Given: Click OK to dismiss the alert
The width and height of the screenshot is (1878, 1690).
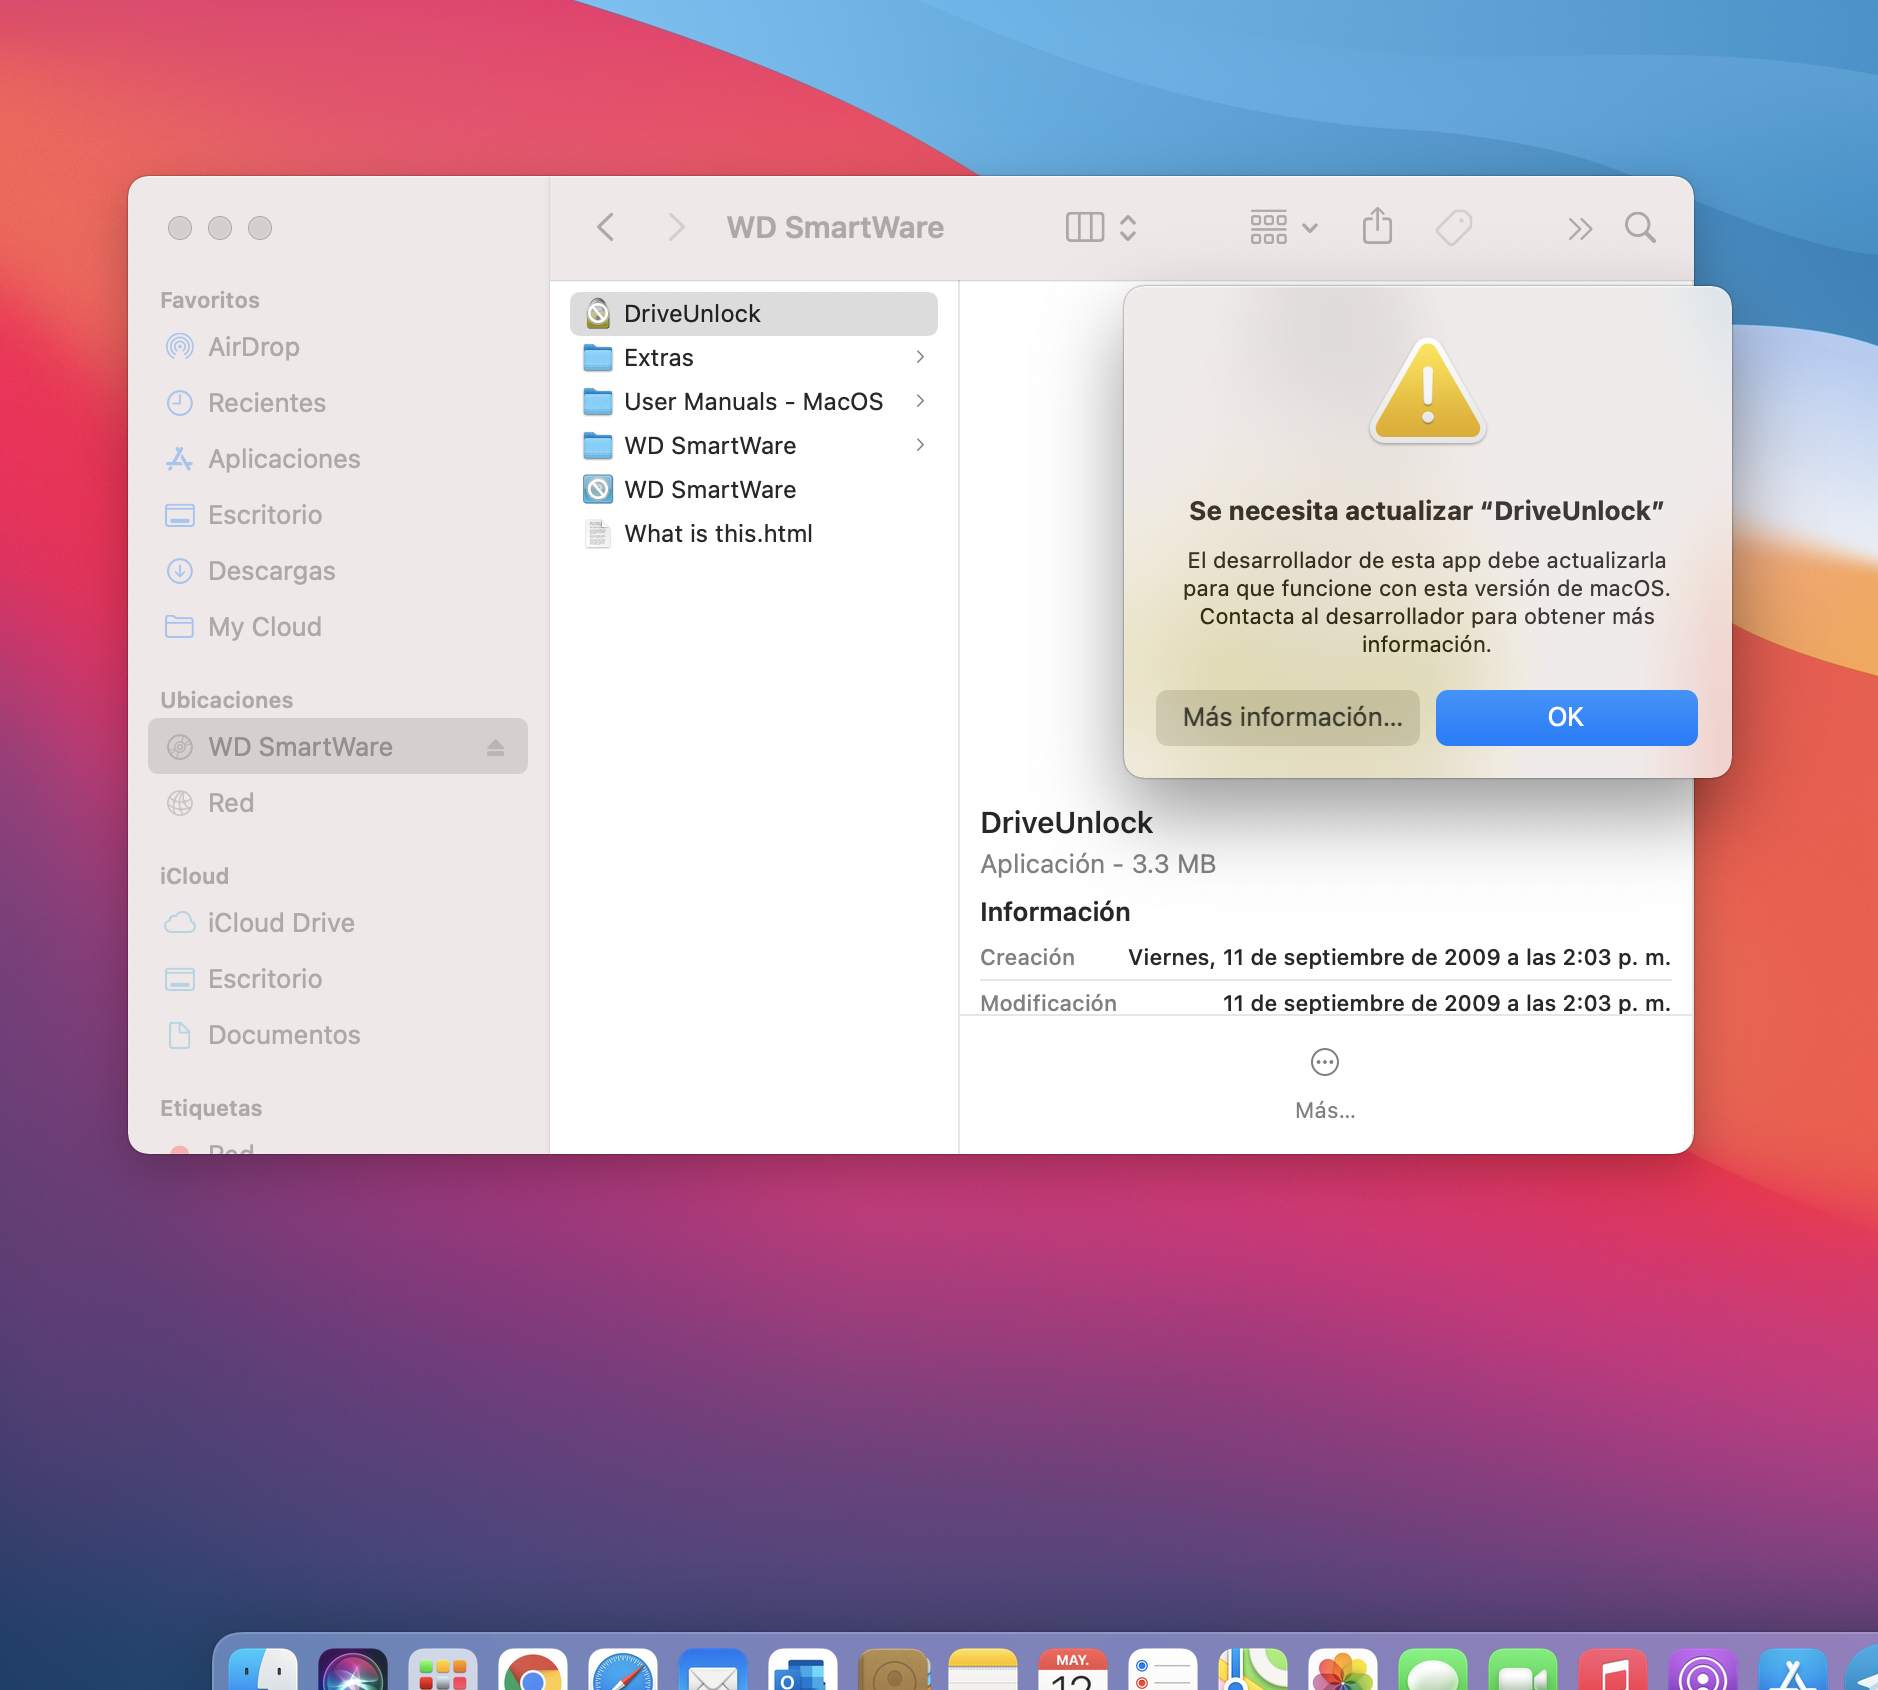Looking at the screenshot, I should click(x=1566, y=718).
